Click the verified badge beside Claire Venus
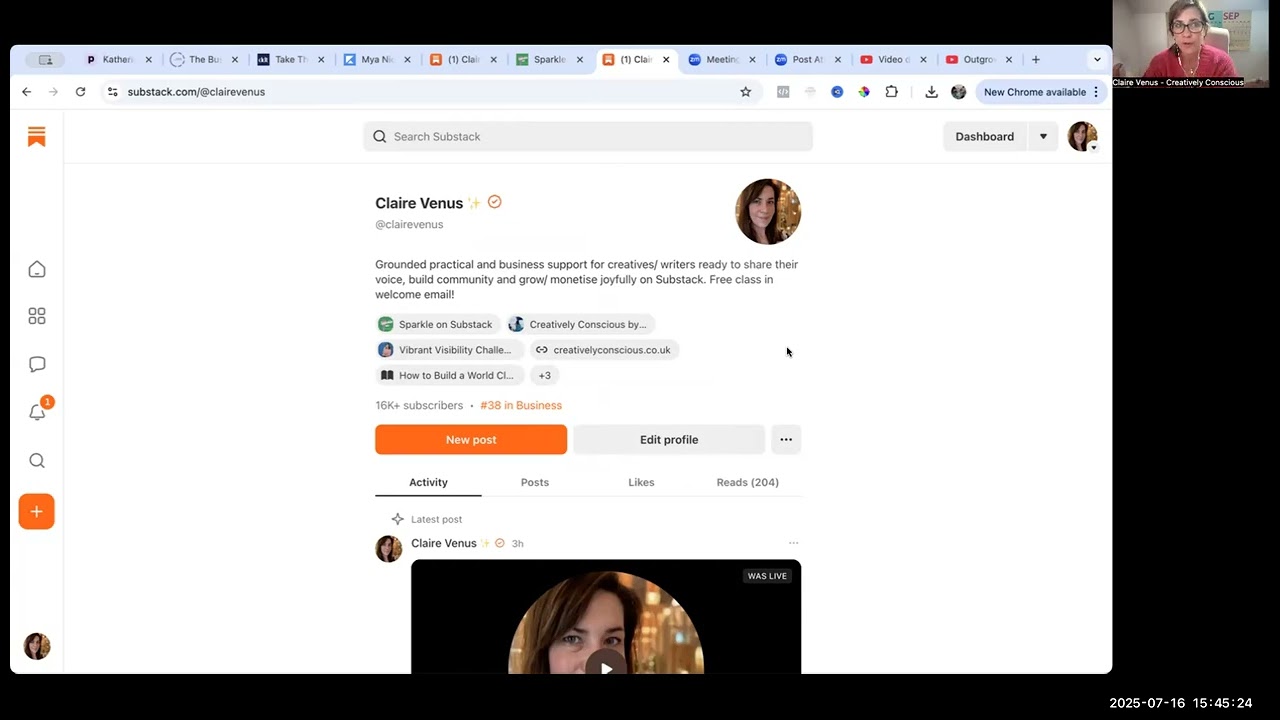Screen dimensions: 1280x720 [x=494, y=202]
